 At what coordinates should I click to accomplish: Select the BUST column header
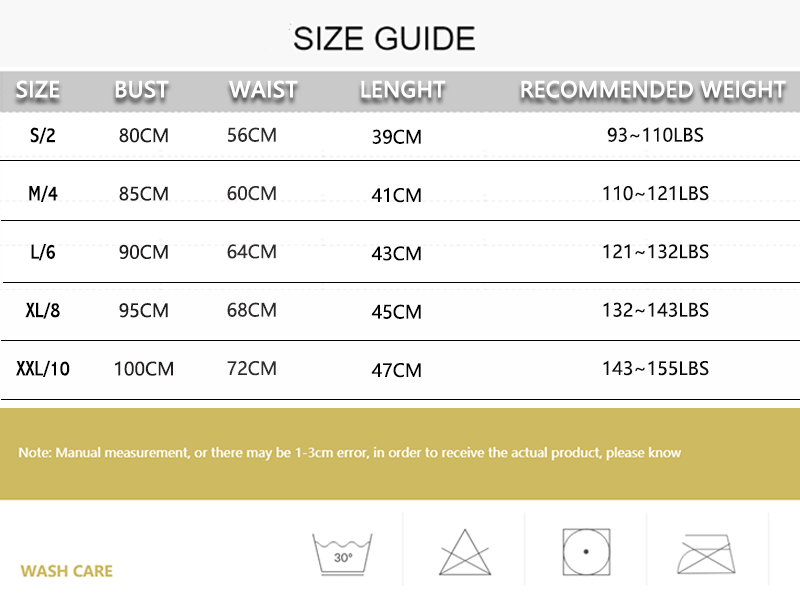pyautogui.click(x=141, y=90)
